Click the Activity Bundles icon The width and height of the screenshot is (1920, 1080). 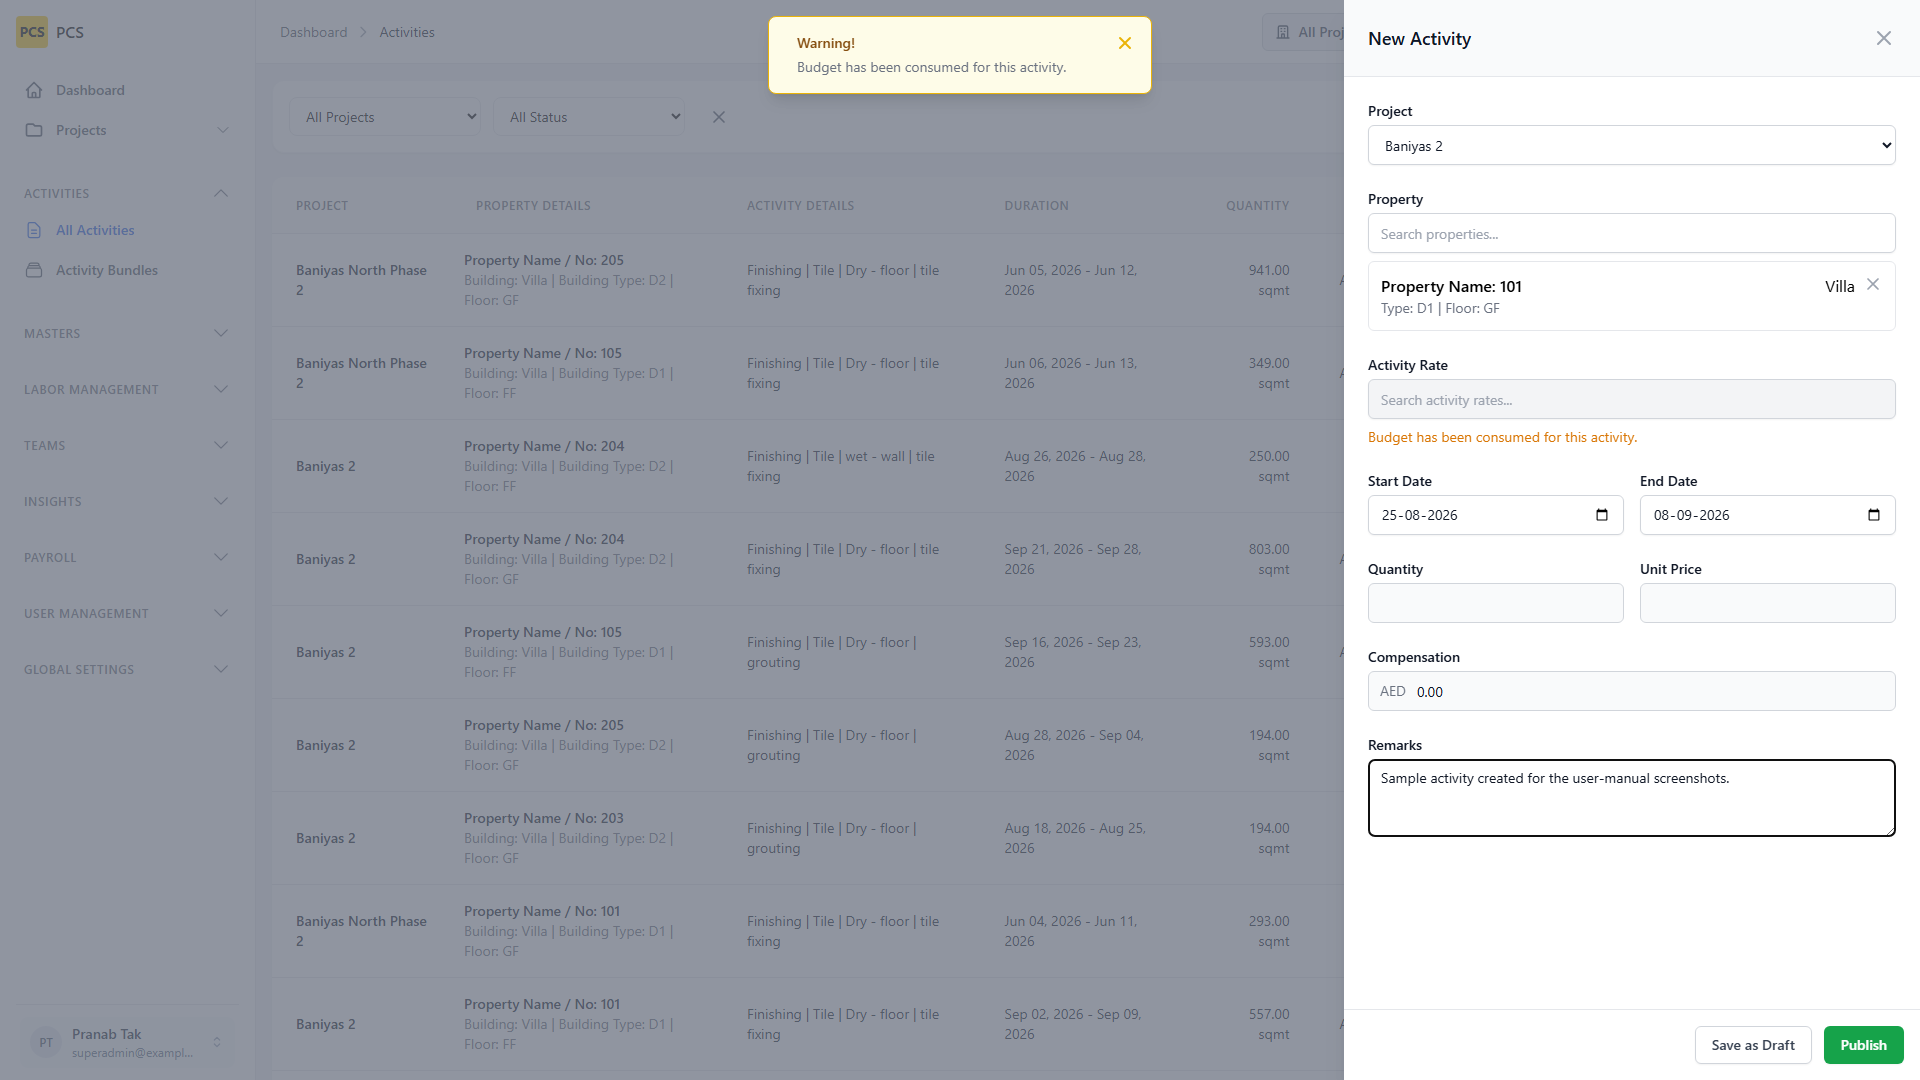coord(34,270)
